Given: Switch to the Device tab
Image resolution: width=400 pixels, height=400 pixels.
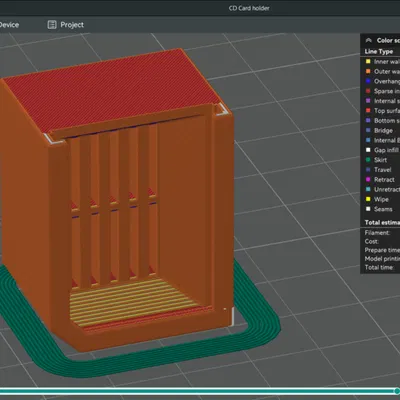Looking at the screenshot, I should 9,25.
